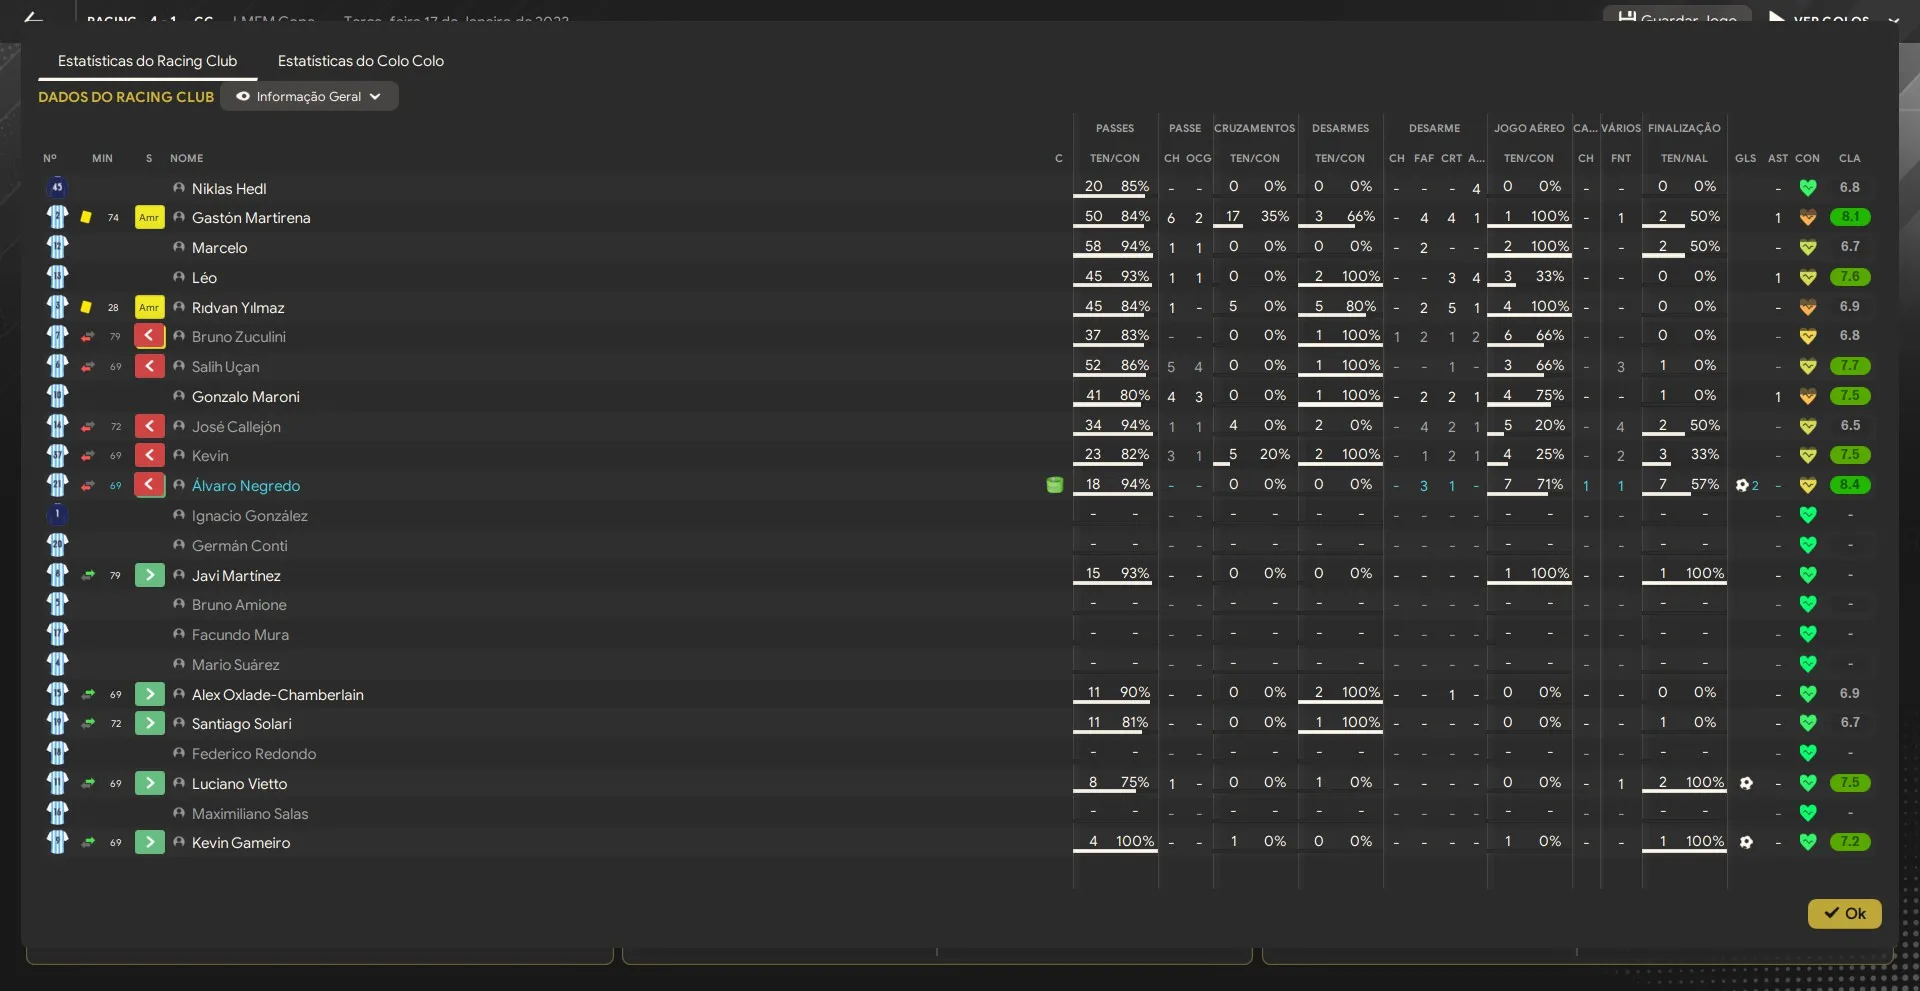Click the back arrow at top left
The width and height of the screenshot is (1920, 991).
[x=32, y=17]
